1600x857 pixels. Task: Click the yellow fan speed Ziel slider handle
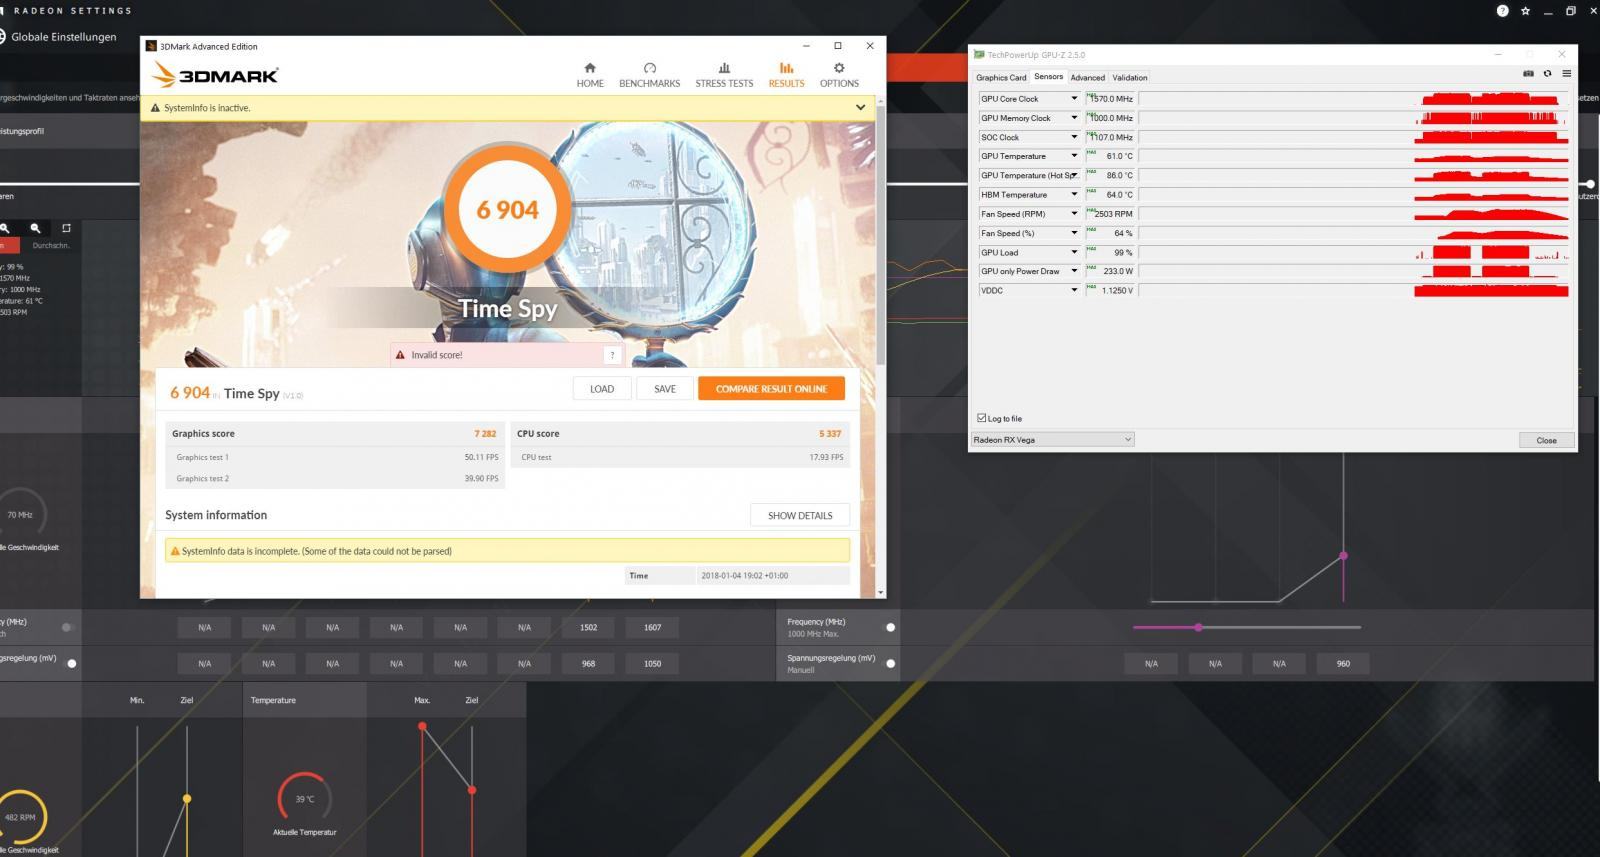(187, 798)
